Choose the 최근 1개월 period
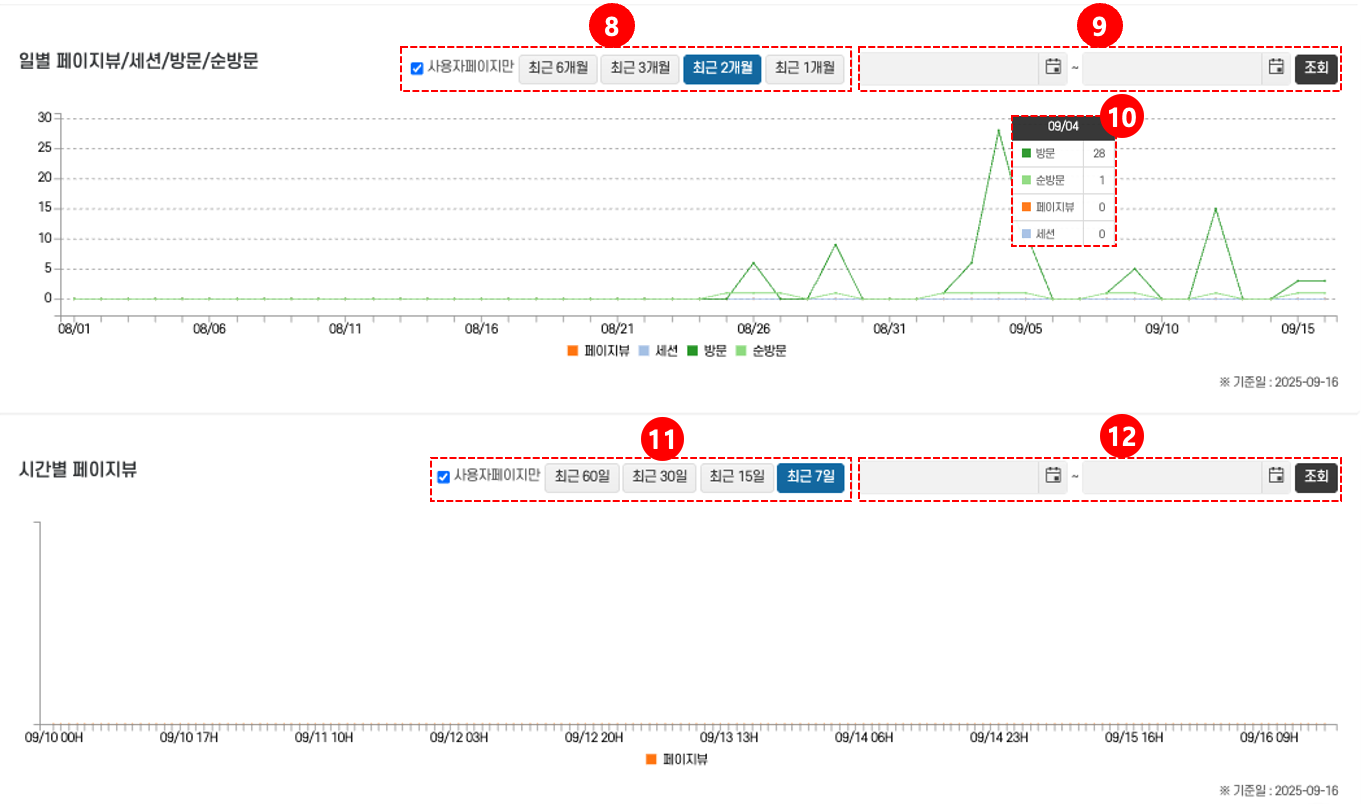1362x804 pixels. click(x=805, y=69)
